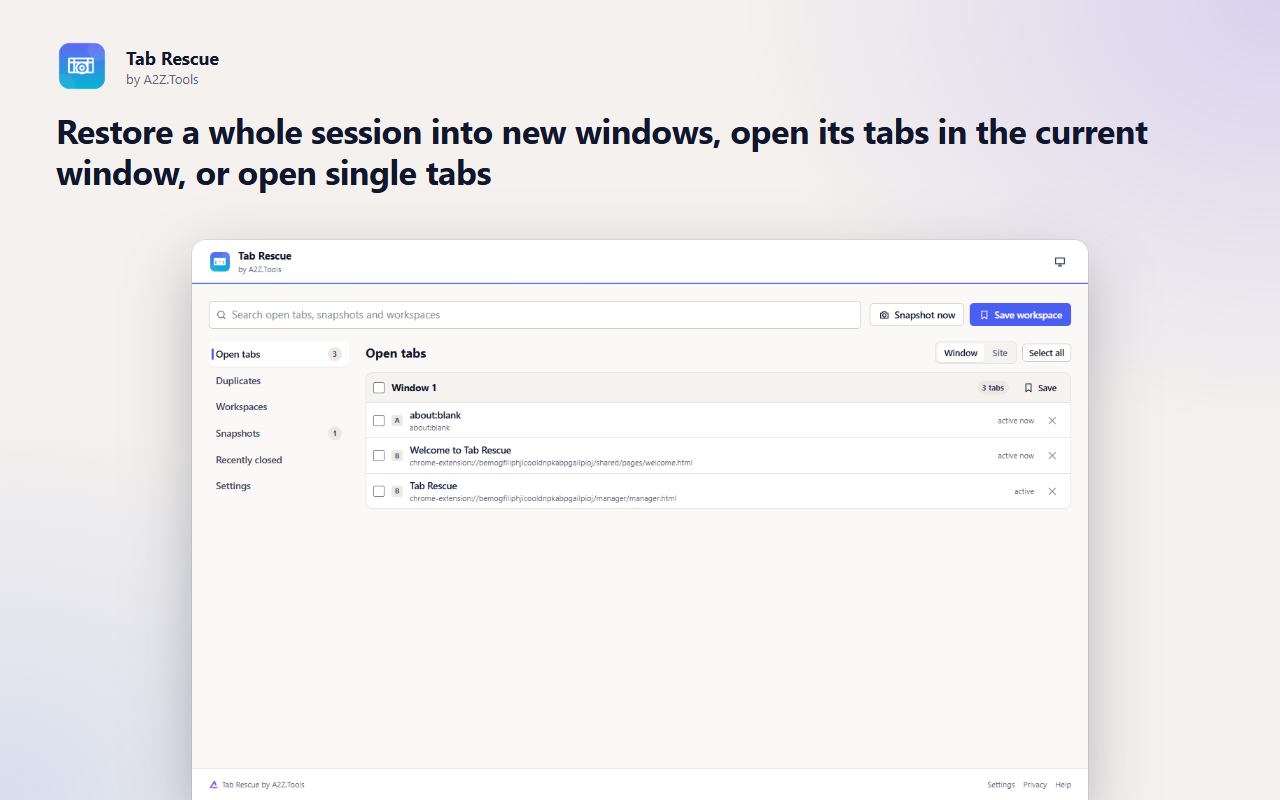Go to Duplicates in sidebar
Image resolution: width=1280 pixels, height=800 pixels.
280,381
